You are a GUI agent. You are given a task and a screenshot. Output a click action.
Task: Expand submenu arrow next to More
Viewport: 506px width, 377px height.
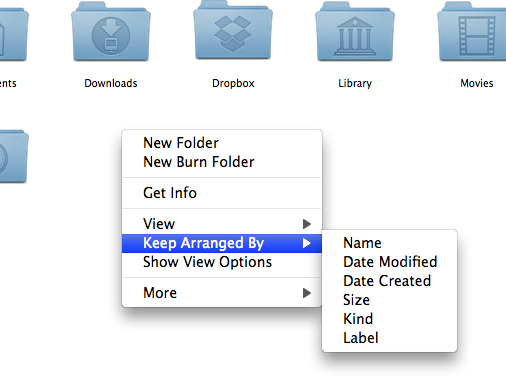pyautogui.click(x=307, y=293)
